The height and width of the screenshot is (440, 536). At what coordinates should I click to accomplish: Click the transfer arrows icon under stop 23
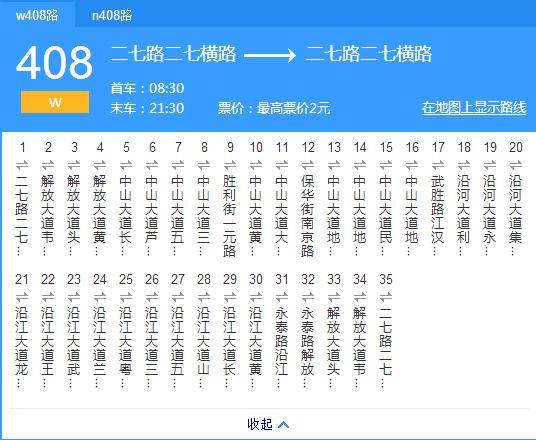(x=74, y=296)
